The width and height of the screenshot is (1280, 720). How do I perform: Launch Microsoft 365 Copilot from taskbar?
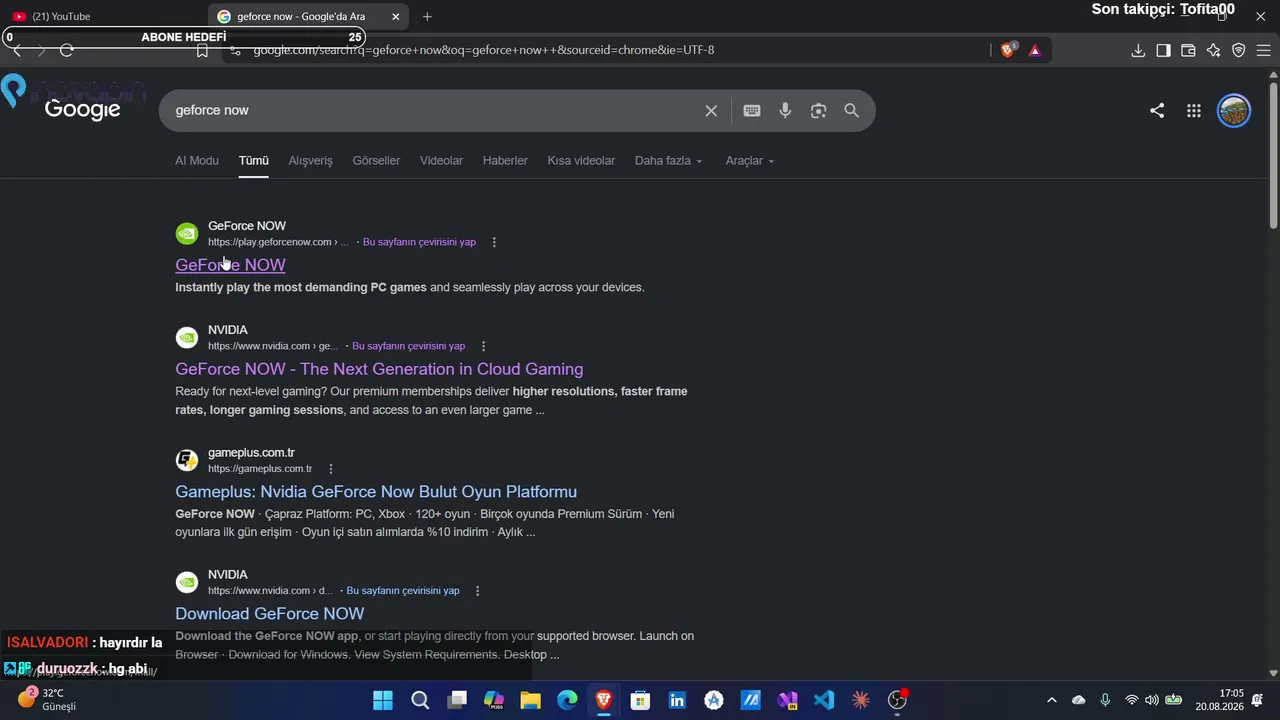click(x=494, y=700)
